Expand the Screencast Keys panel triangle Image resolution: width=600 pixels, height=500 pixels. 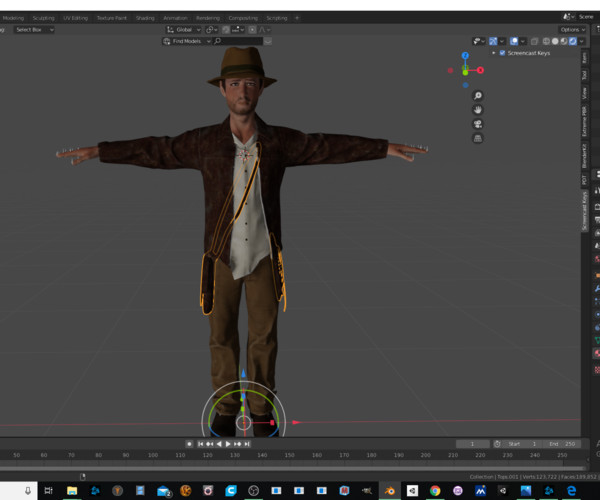click(x=494, y=53)
